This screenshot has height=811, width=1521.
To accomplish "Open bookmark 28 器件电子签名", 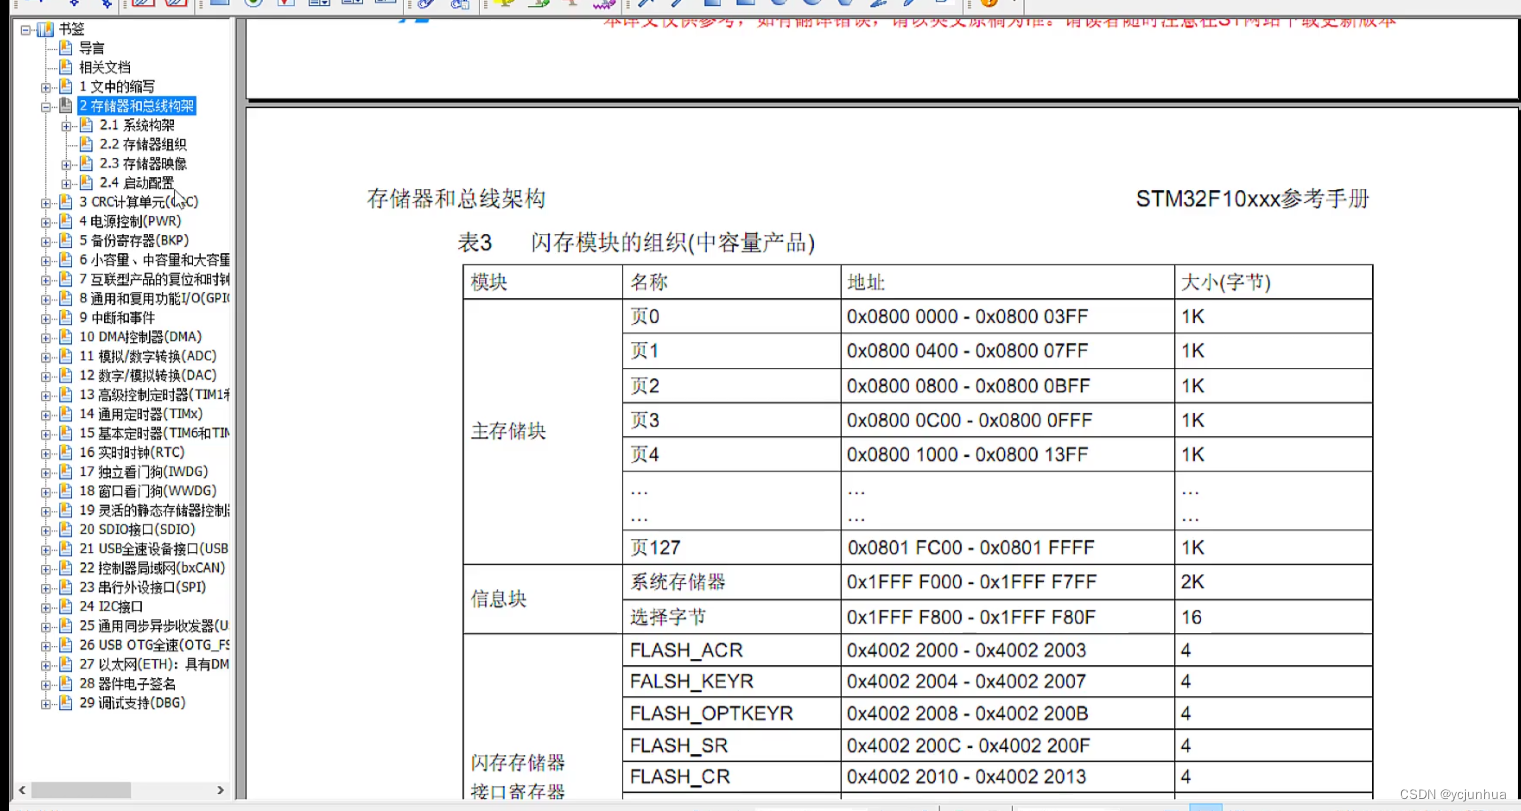I will click(x=127, y=684).
